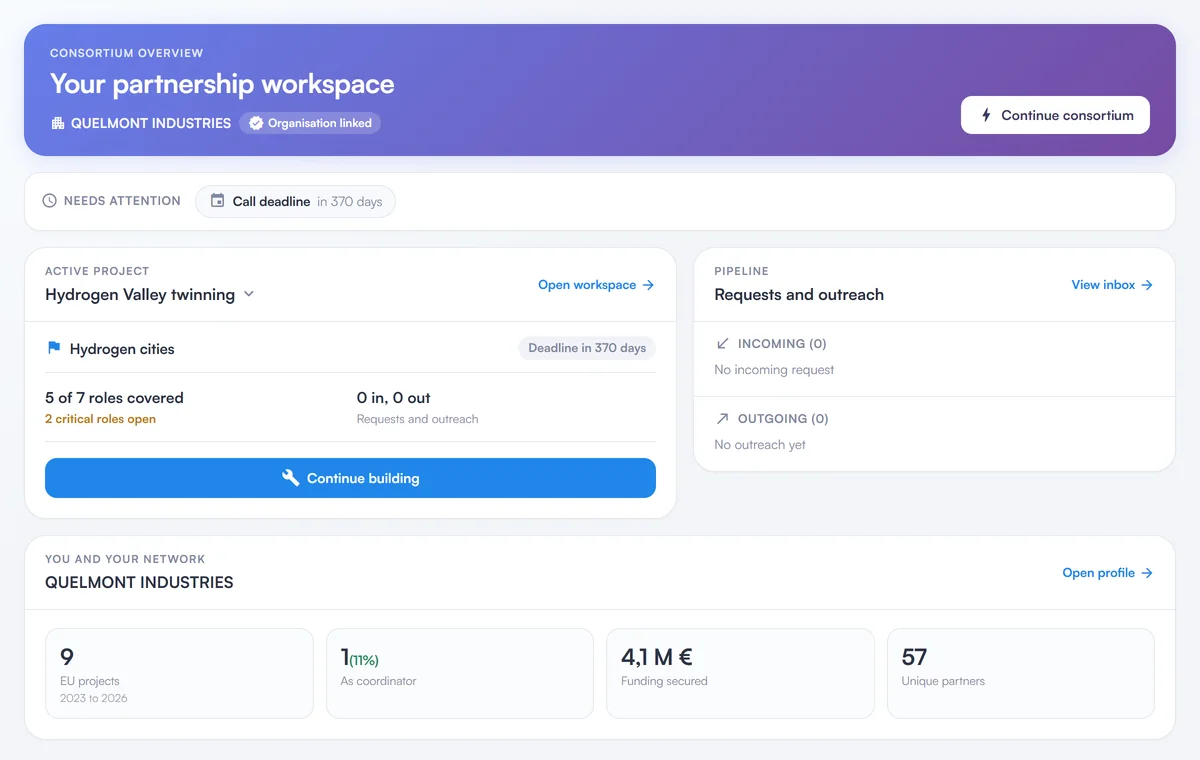Viewport: 1200px width, 760px height.
Task: Click the verified badge icon in Organisation linked
Action: click(256, 124)
